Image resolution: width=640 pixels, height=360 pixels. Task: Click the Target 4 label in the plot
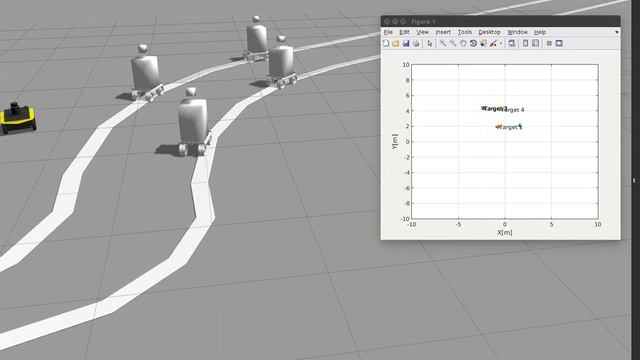pyautogui.click(x=514, y=110)
